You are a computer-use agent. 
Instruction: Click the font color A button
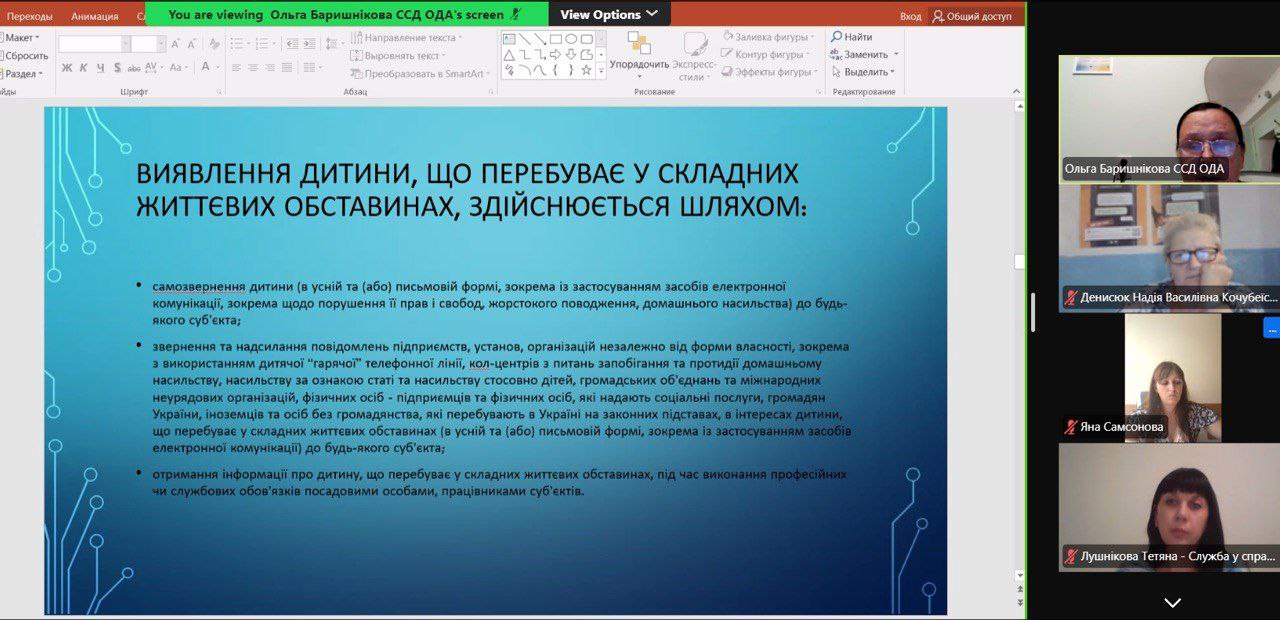[205, 68]
